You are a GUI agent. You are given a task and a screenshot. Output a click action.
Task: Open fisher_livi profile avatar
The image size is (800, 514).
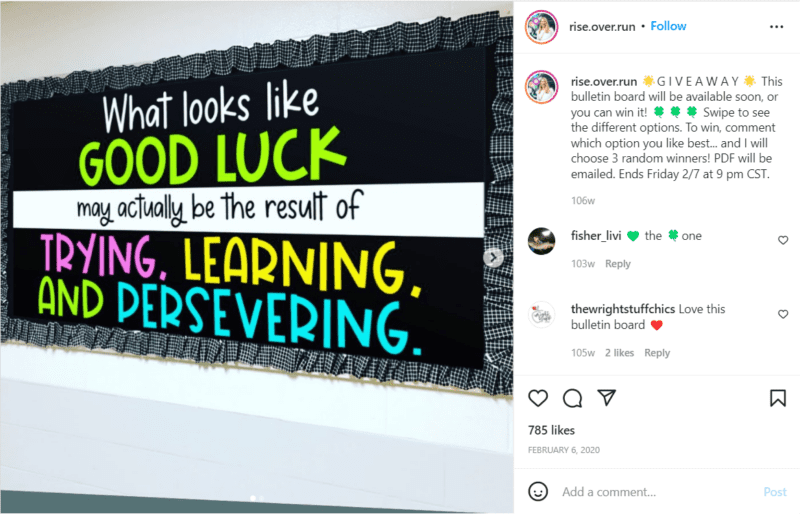click(541, 241)
